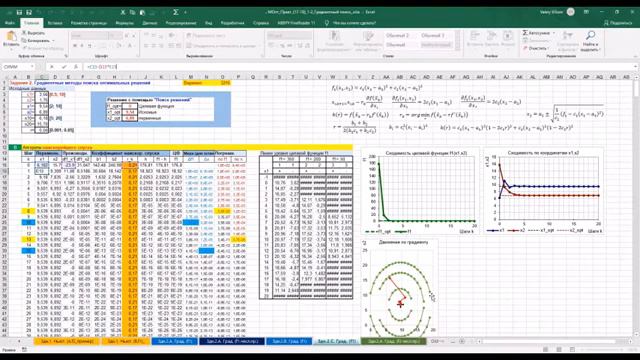
Task: Cancel formula entry with the X button
Action: (x=52, y=67)
